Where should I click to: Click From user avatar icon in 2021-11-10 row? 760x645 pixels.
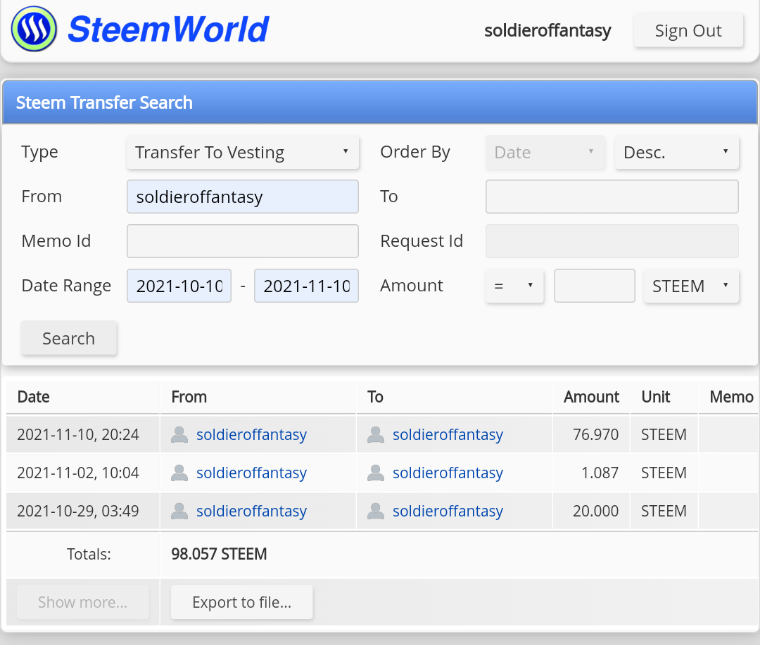point(179,435)
